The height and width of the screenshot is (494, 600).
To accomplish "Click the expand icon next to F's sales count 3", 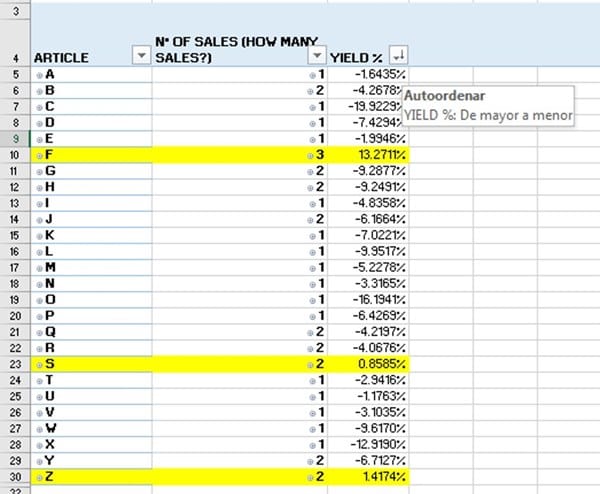I will [x=312, y=156].
